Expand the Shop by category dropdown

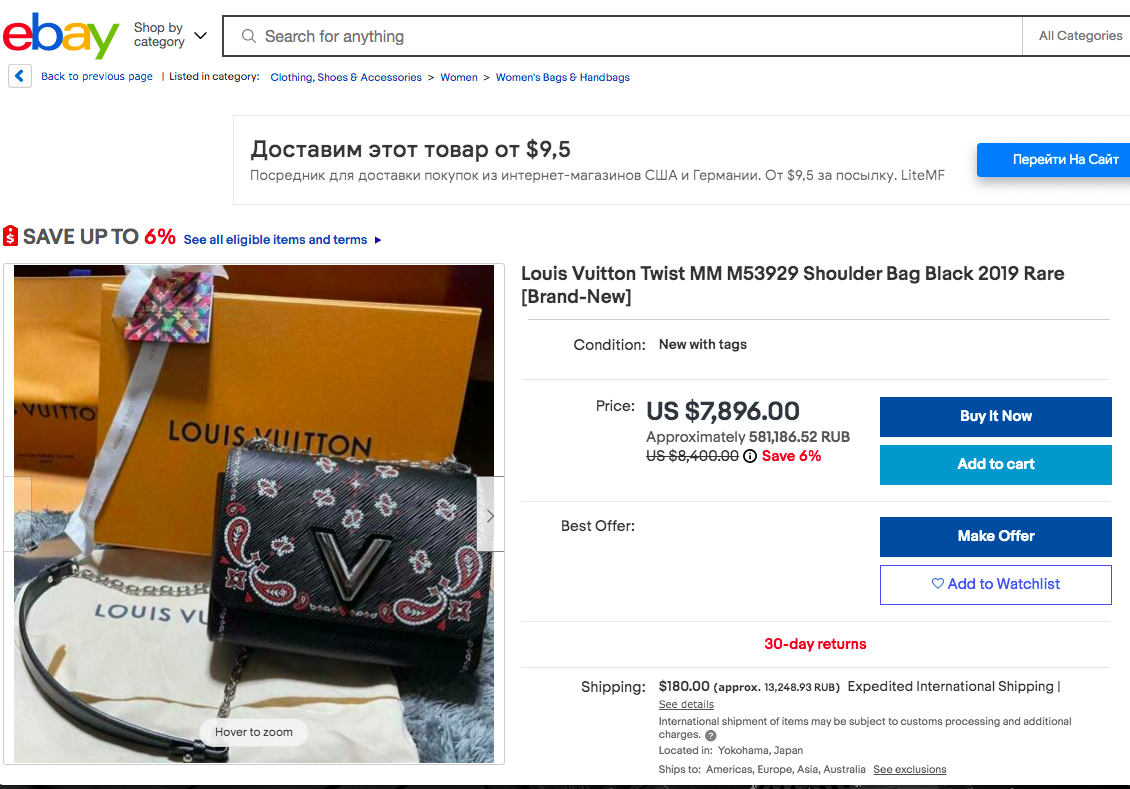(x=170, y=36)
